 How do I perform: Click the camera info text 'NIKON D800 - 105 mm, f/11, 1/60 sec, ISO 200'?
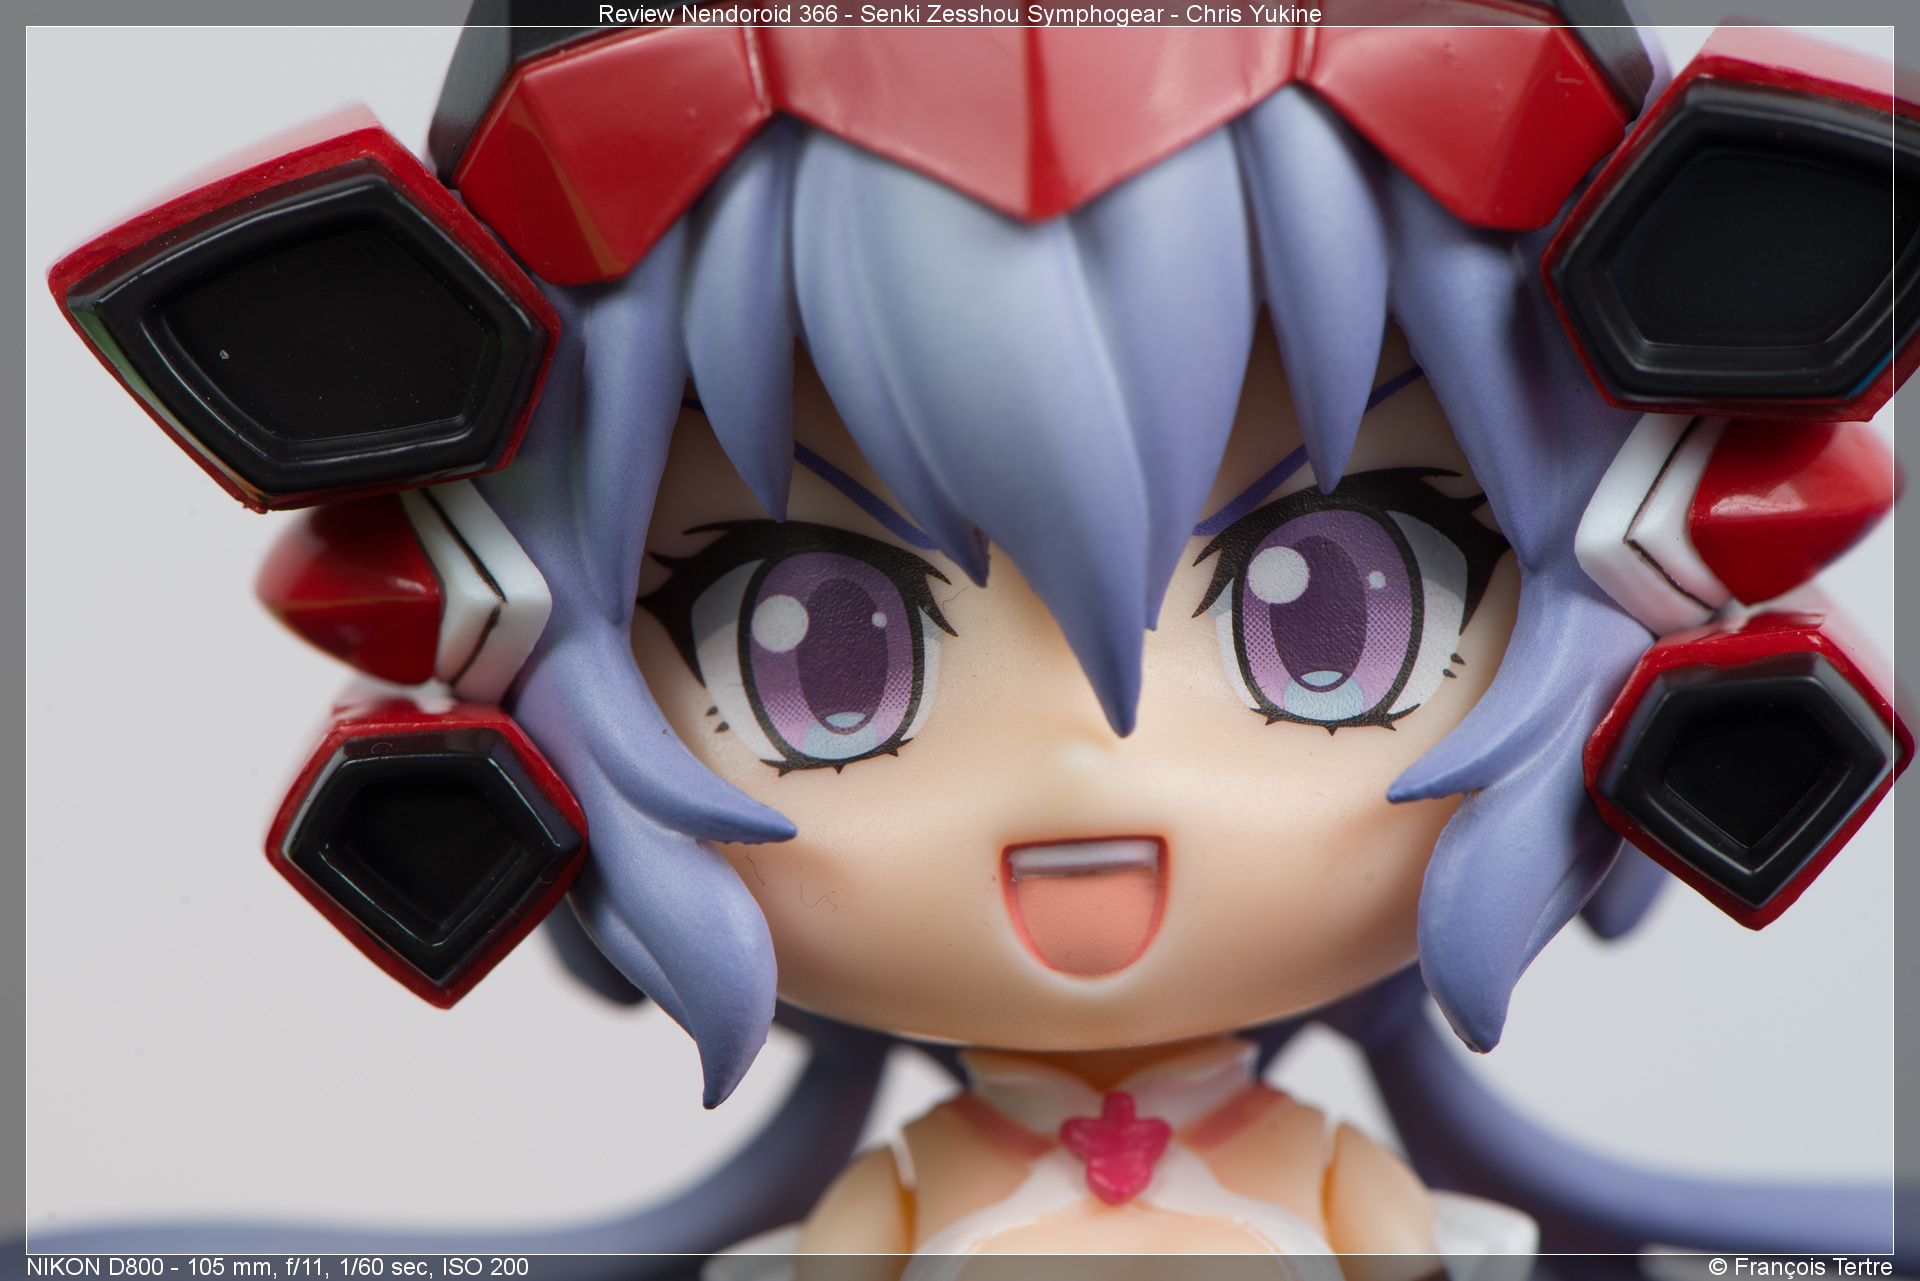[x=277, y=1267]
